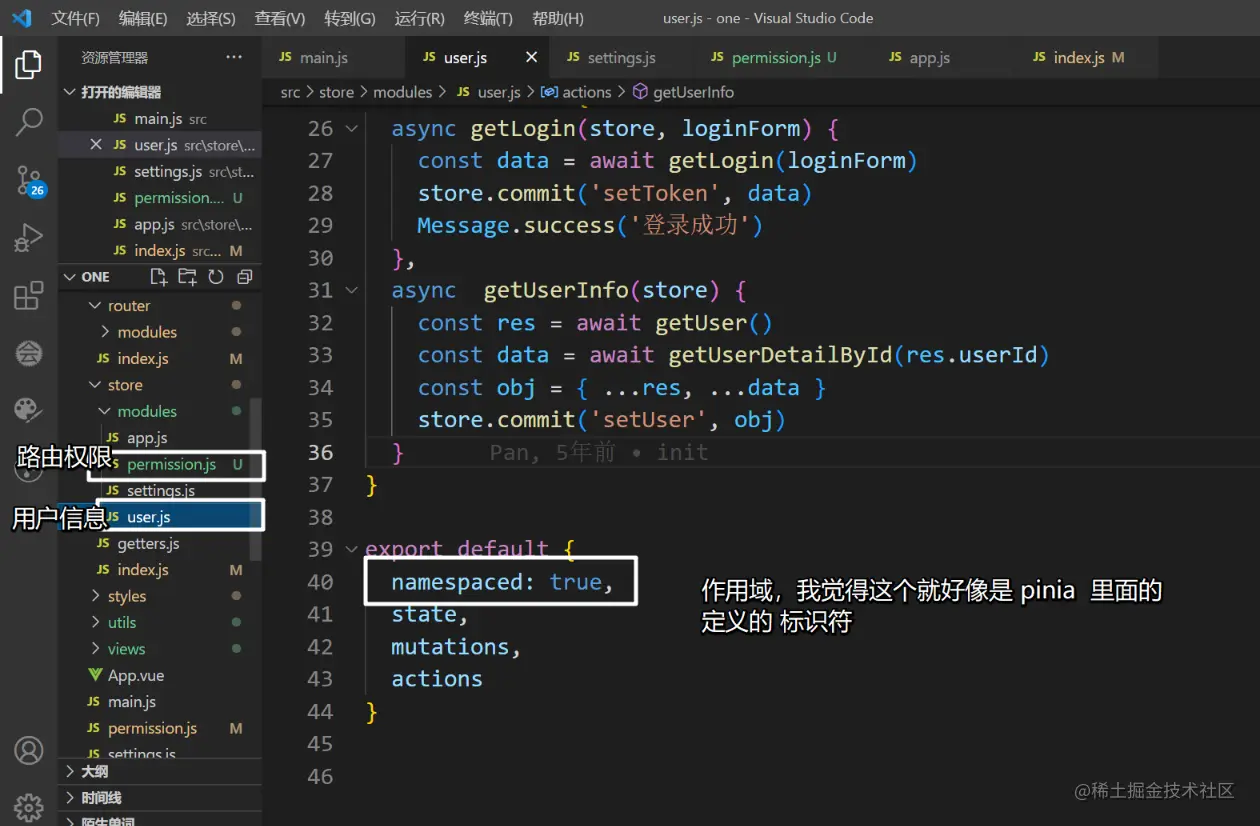Open the 文件(F) menu

76,18
